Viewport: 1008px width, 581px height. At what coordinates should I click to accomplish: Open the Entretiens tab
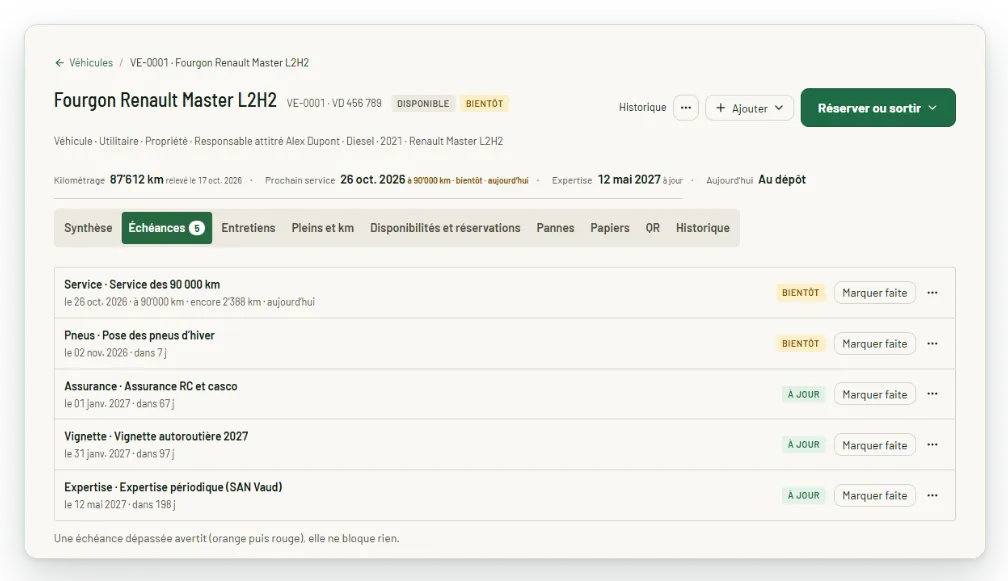[x=248, y=228]
